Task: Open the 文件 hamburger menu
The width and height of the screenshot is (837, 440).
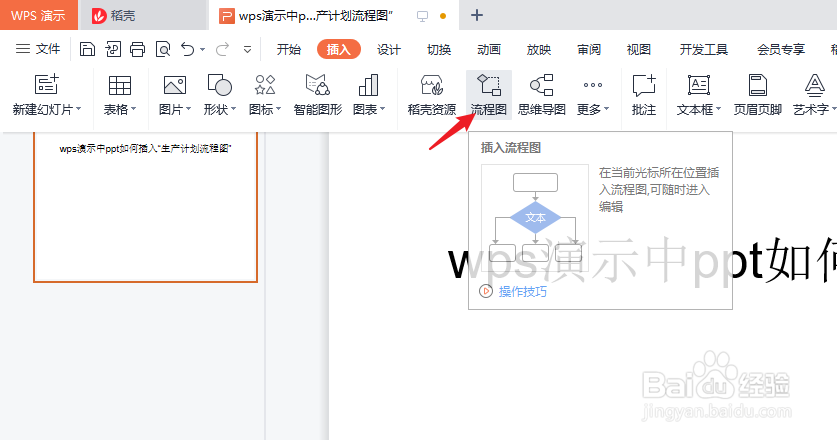Action: pos(38,49)
